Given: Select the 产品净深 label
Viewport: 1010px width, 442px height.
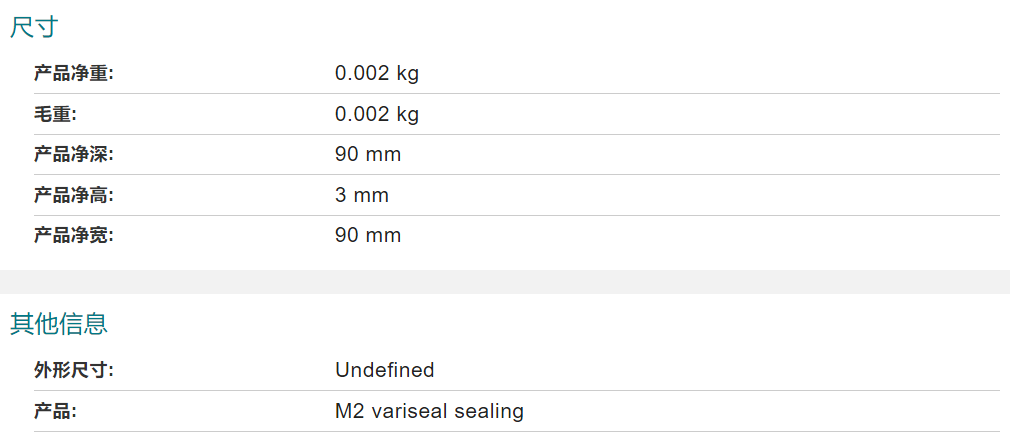Looking at the screenshot, I should click(x=73, y=155).
